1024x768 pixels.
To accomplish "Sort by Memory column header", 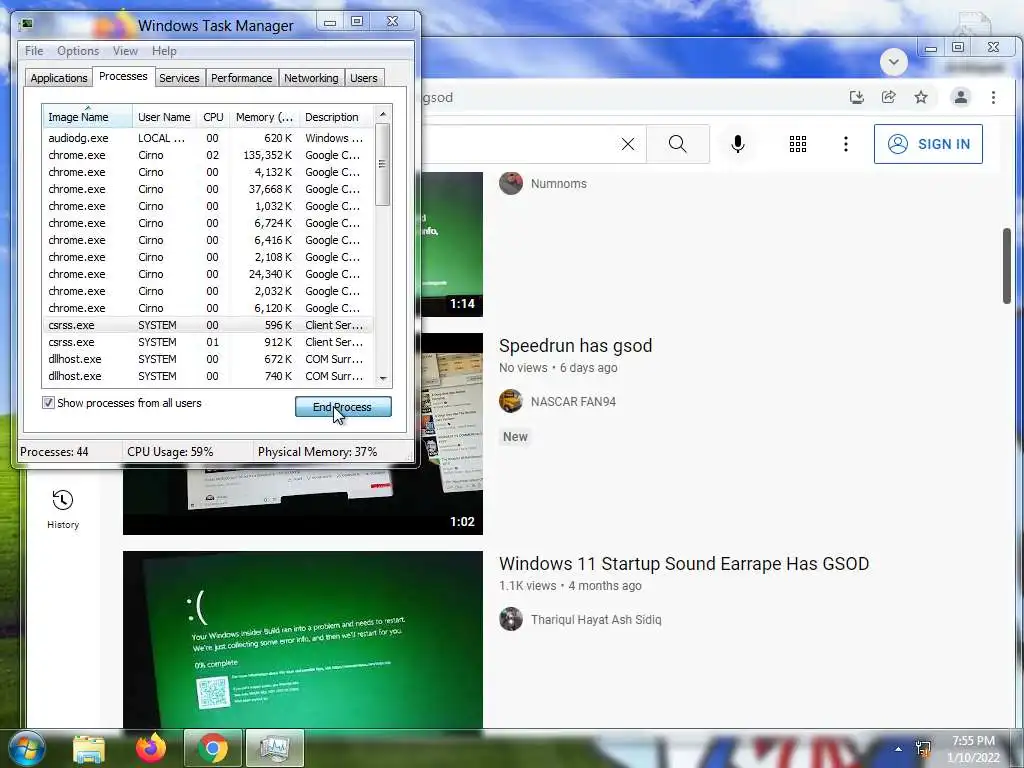I will click(x=264, y=117).
